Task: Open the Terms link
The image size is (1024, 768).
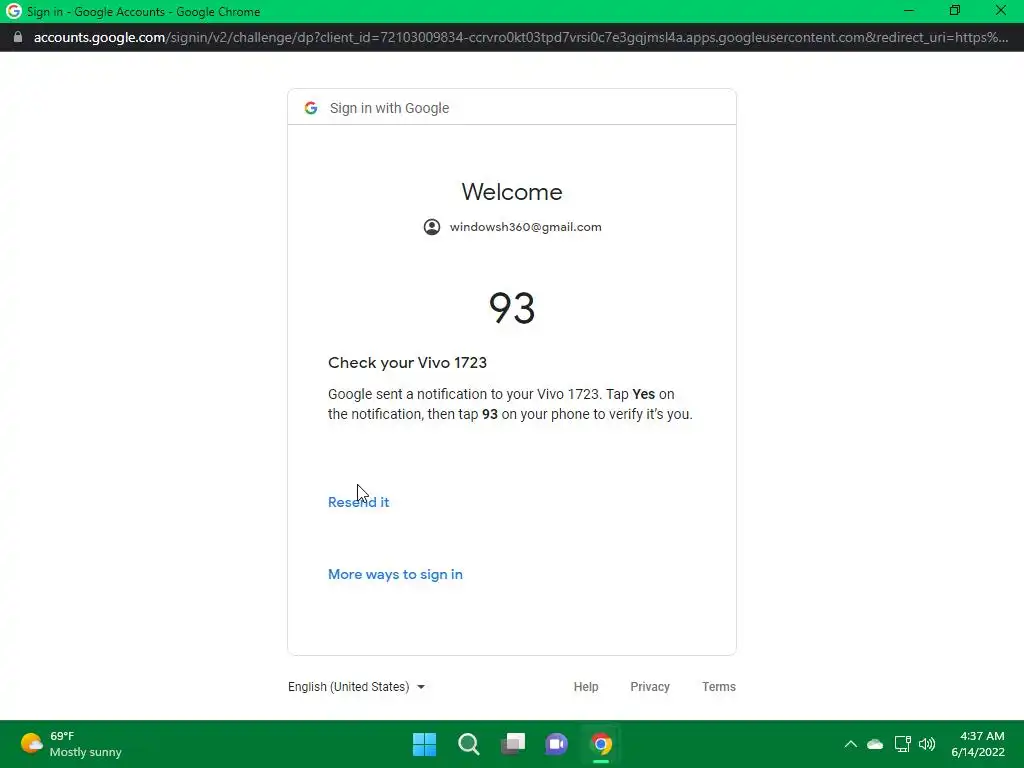Action: click(718, 686)
